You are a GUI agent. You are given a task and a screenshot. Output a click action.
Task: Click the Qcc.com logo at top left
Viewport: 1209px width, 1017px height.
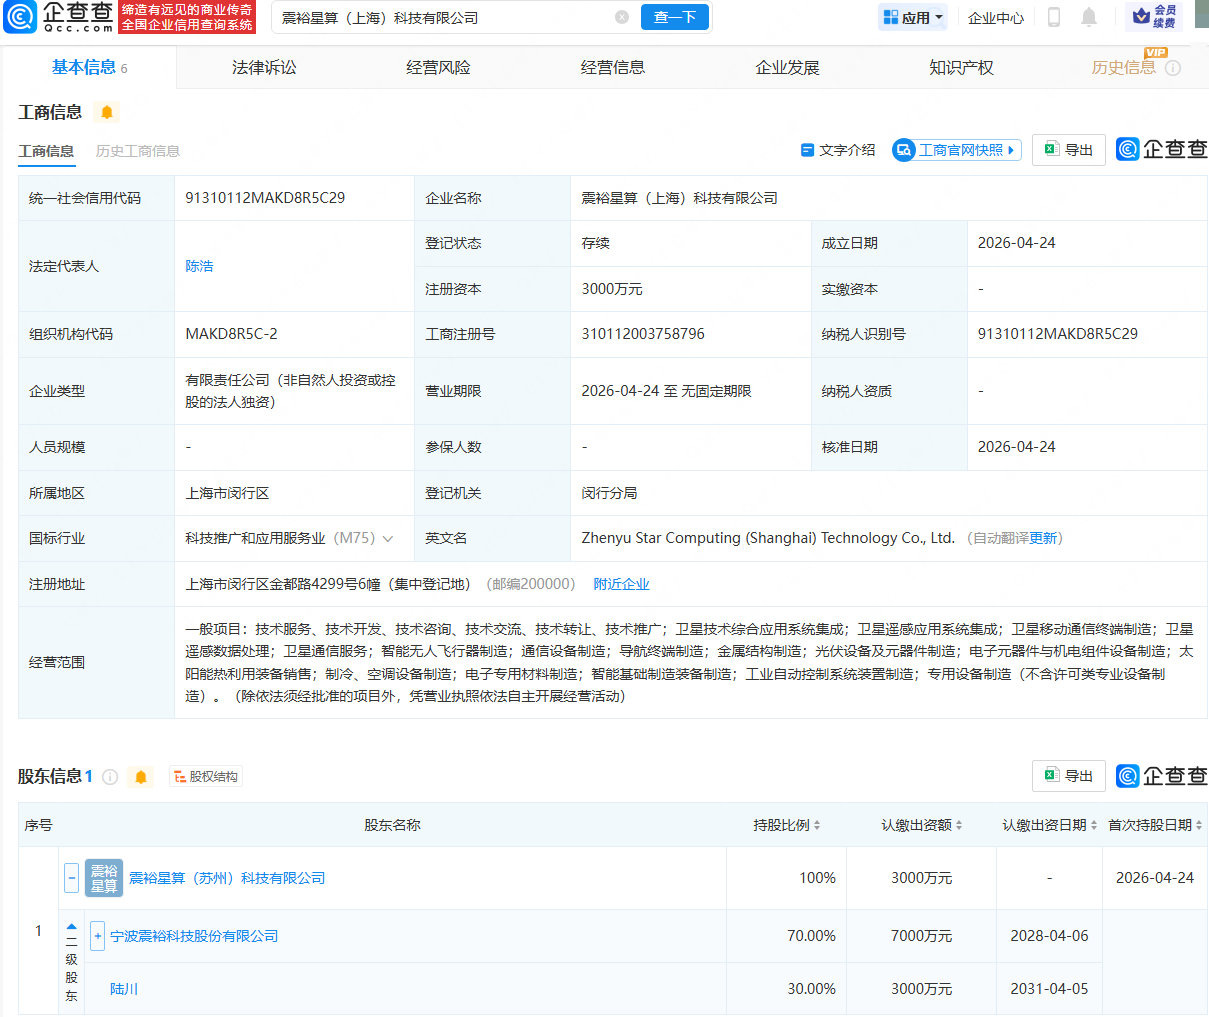click(x=60, y=17)
